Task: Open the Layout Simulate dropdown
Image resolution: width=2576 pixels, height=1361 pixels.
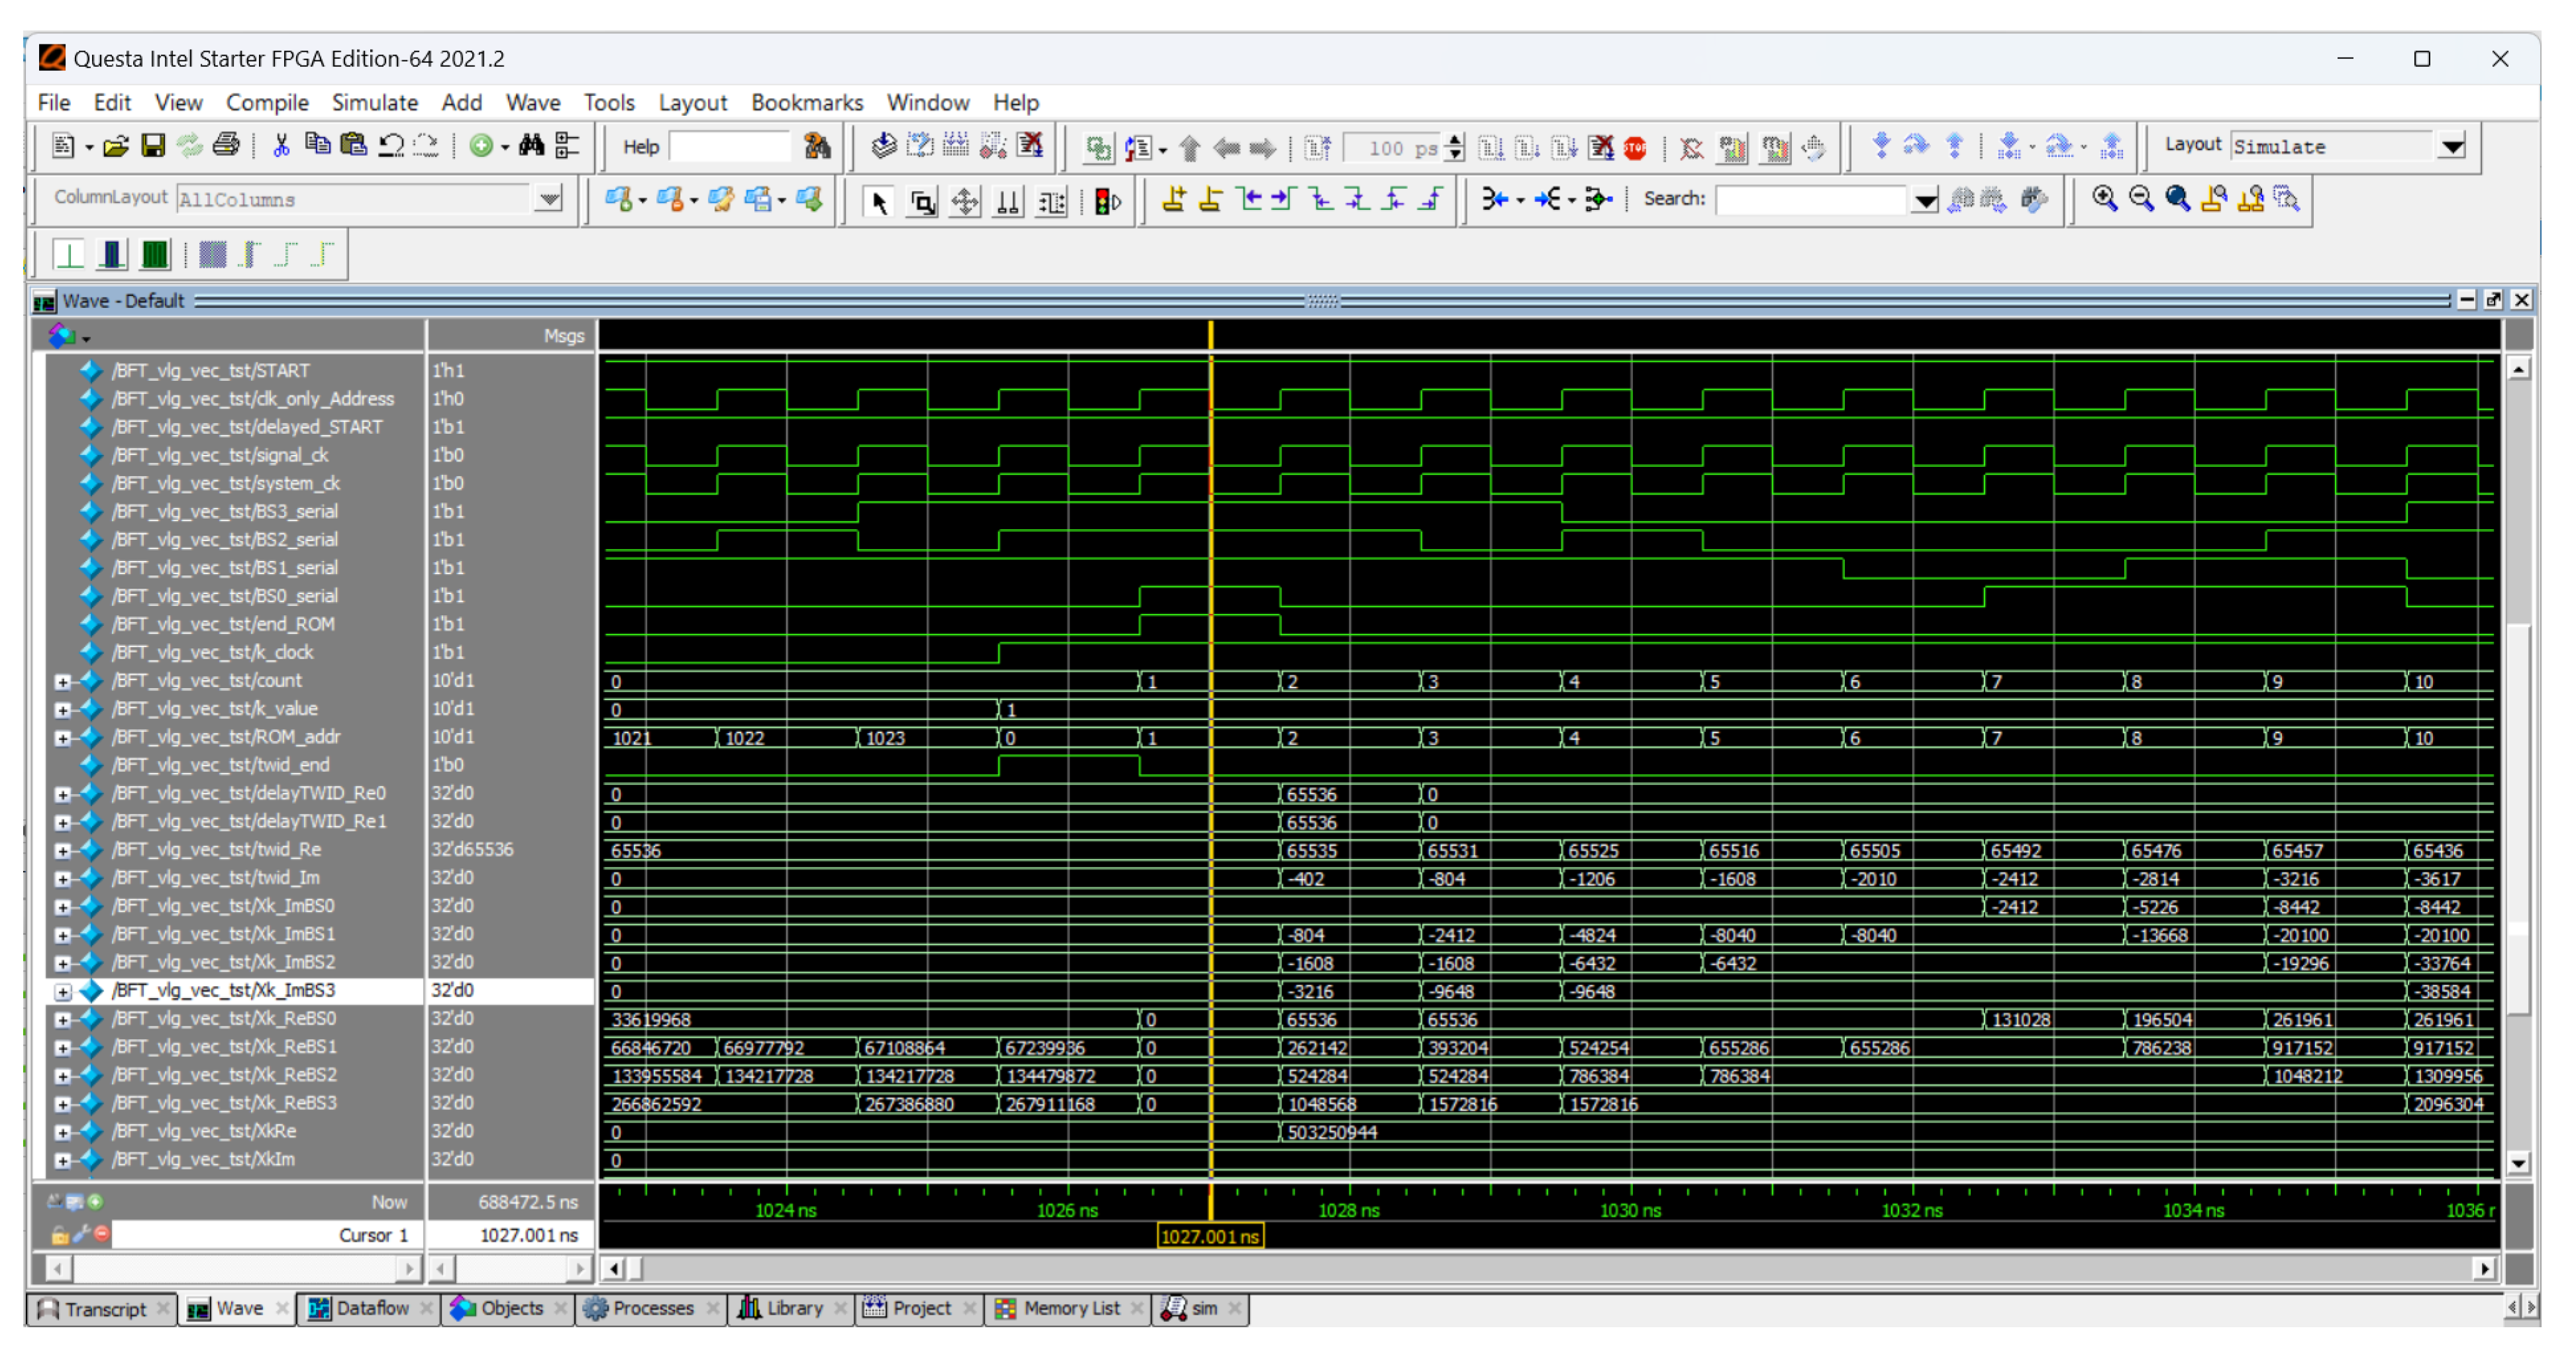Action: point(2451,147)
